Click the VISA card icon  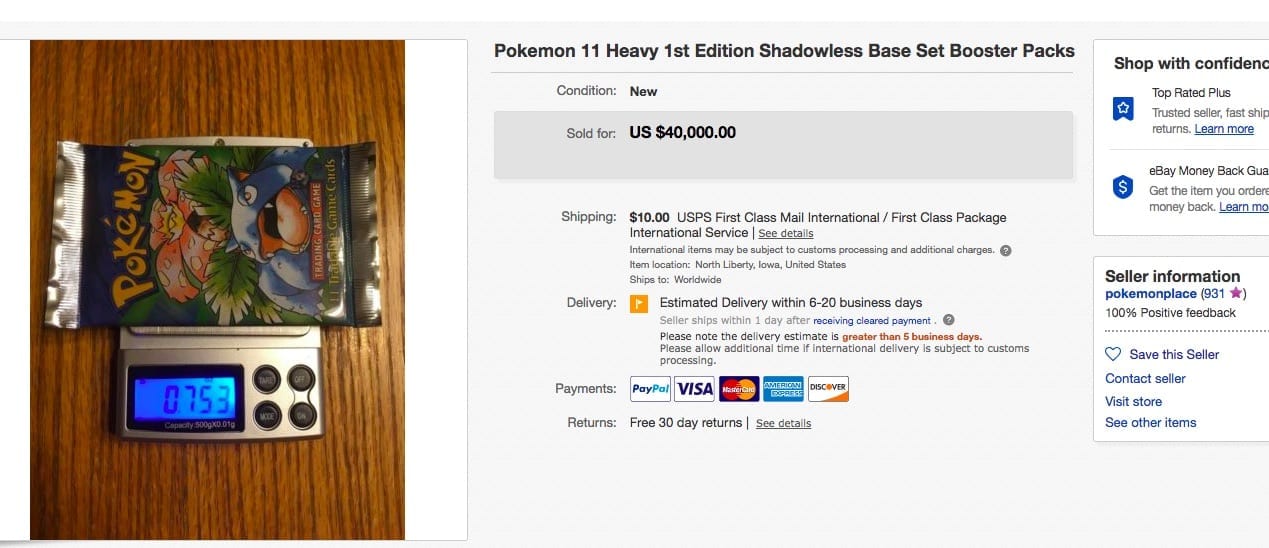tap(694, 389)
